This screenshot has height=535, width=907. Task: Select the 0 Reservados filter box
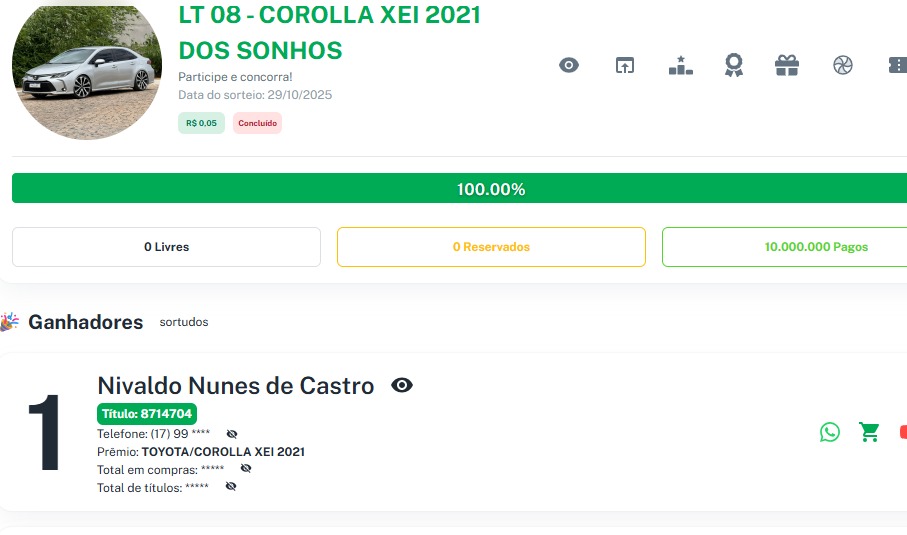click(491, 247)
